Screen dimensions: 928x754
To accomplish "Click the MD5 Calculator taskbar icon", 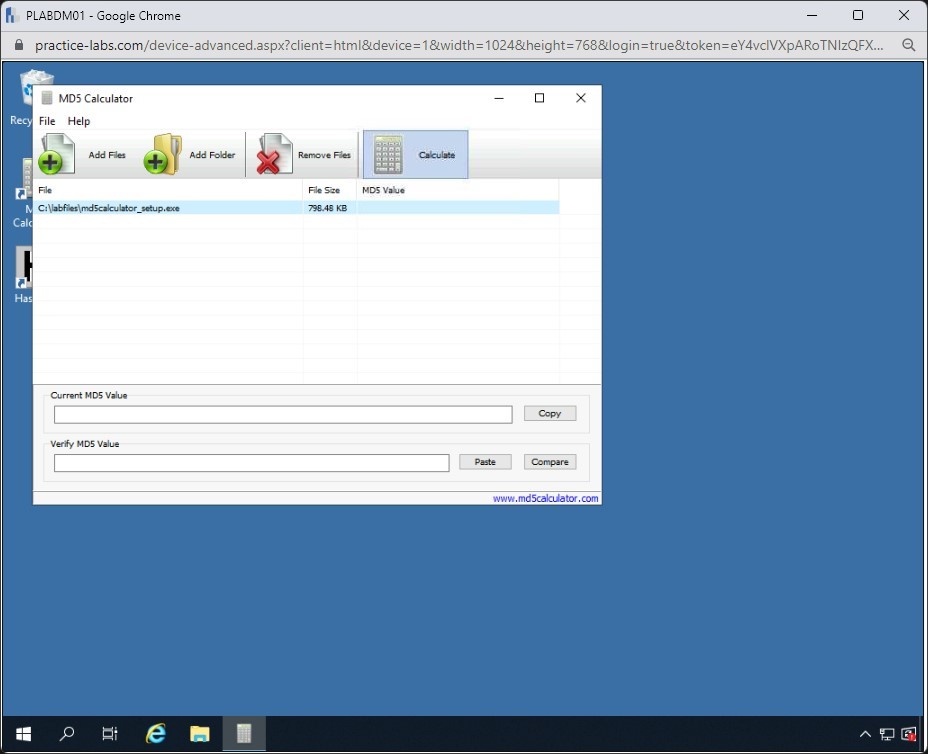I will (243, 734).
